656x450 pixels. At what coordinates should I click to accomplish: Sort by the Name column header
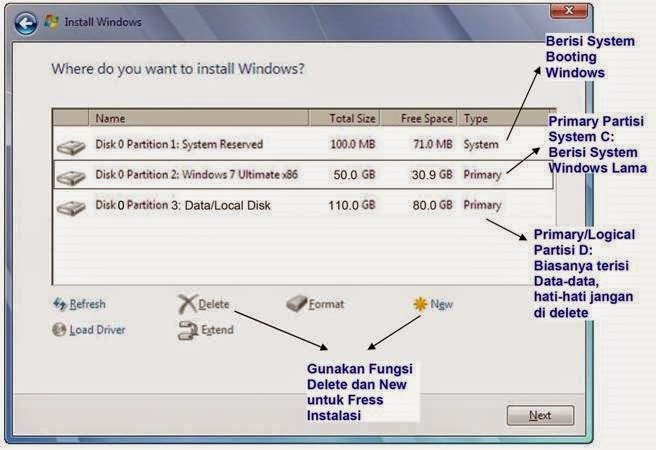[199, 118]
